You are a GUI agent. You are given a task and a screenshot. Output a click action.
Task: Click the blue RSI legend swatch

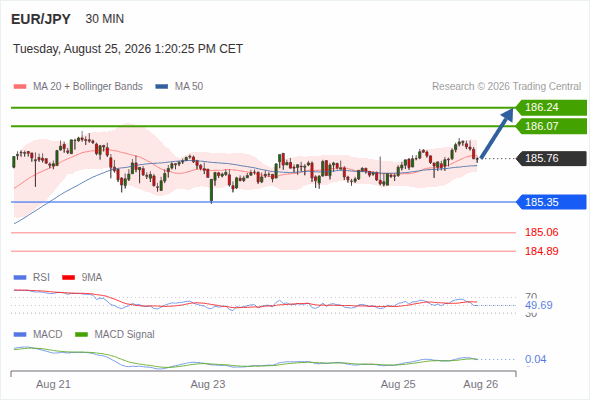click(20, 278)
